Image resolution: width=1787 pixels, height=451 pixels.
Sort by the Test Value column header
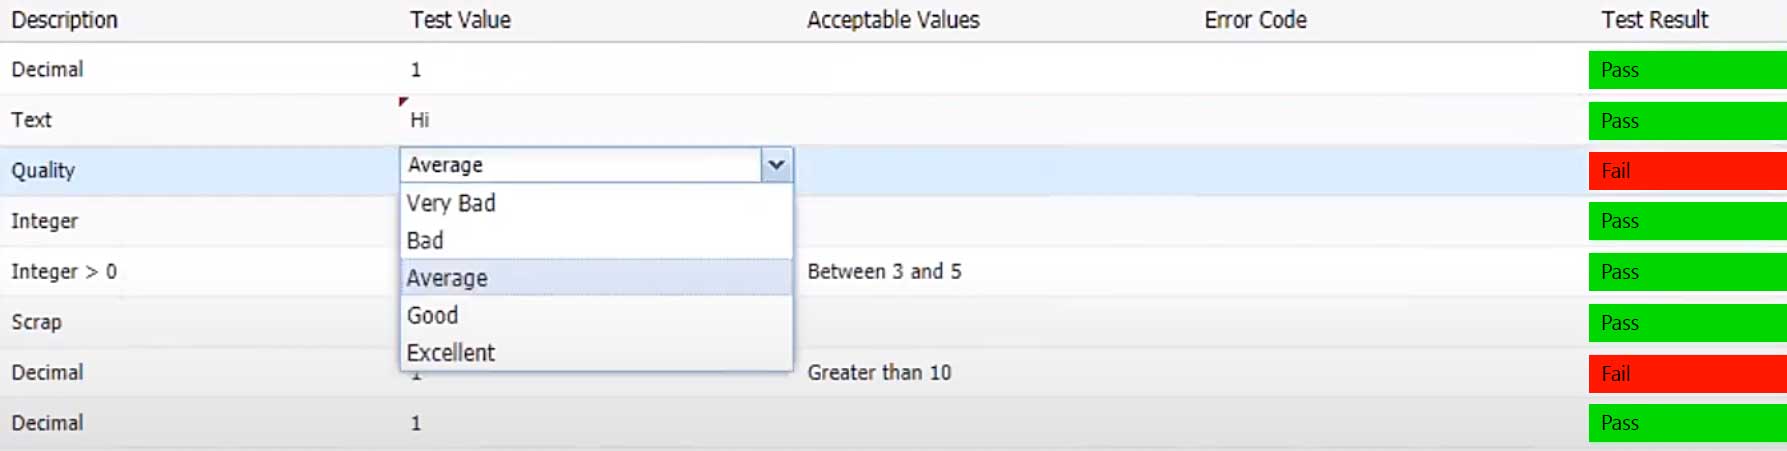pyautogui.click(x=461, y=20)
